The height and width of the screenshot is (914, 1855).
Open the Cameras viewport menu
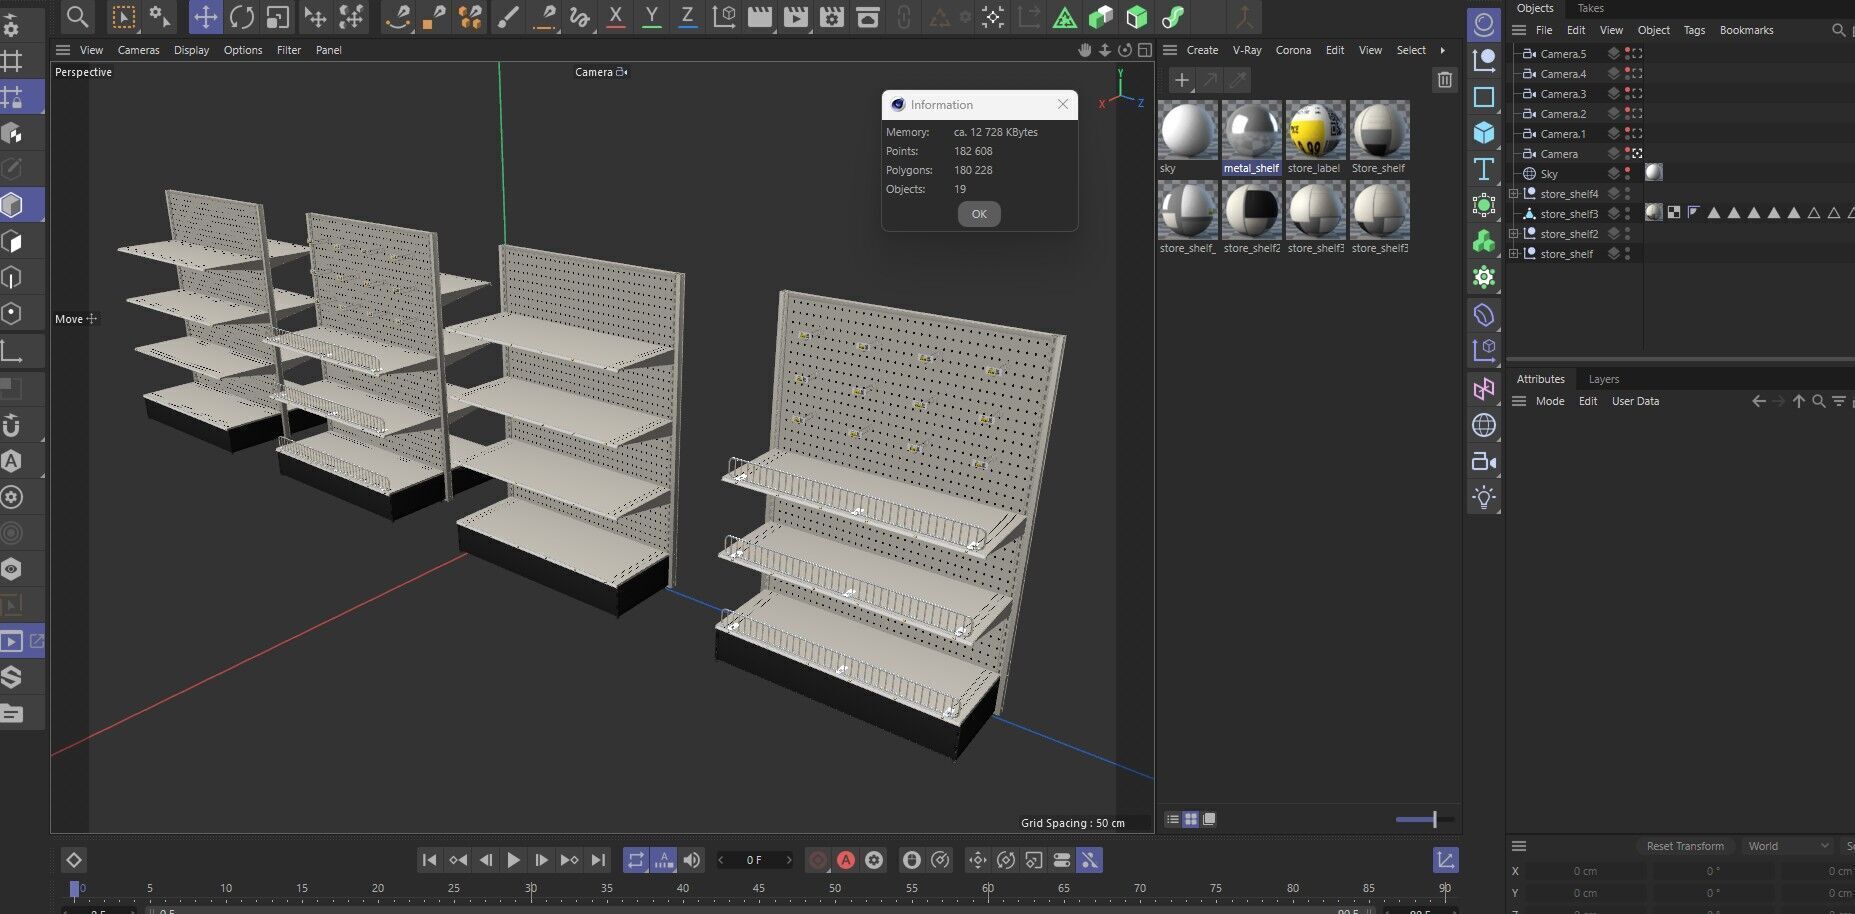138,50
